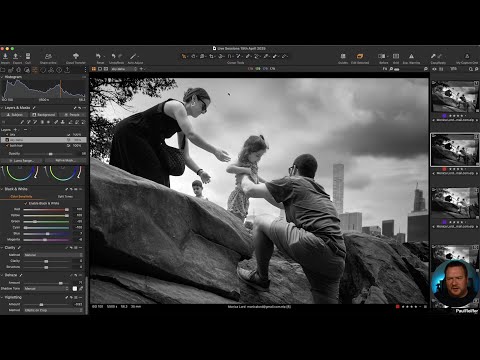Select the Crop cursor tool
480x360 pixels.
tap(211, 56)
